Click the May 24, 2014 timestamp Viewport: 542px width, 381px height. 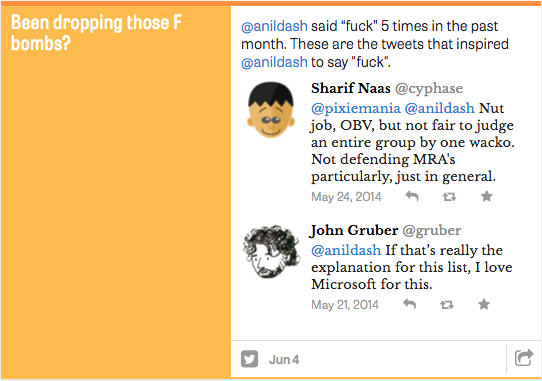346,197
